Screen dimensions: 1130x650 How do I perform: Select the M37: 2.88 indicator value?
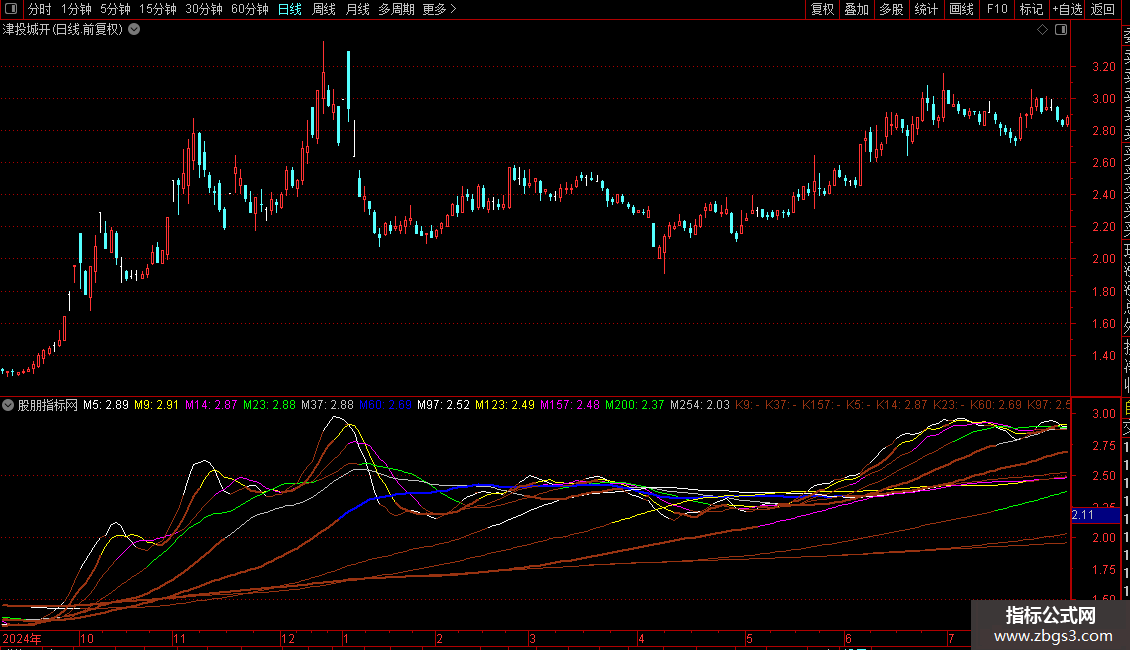(x=327, y=405)
